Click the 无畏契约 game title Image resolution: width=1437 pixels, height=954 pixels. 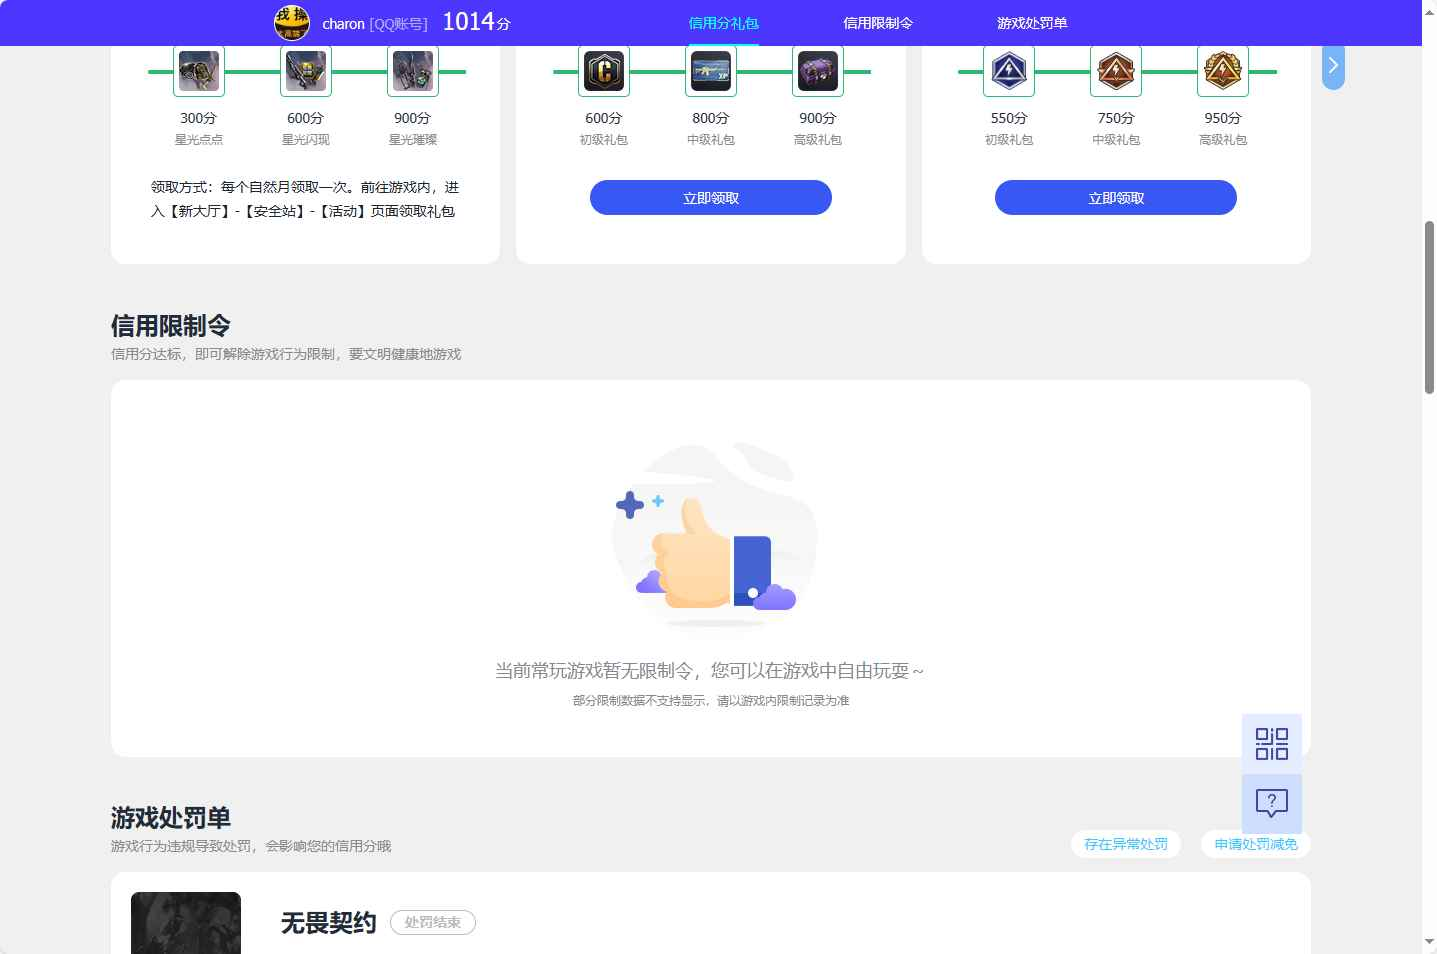(328, 922)
